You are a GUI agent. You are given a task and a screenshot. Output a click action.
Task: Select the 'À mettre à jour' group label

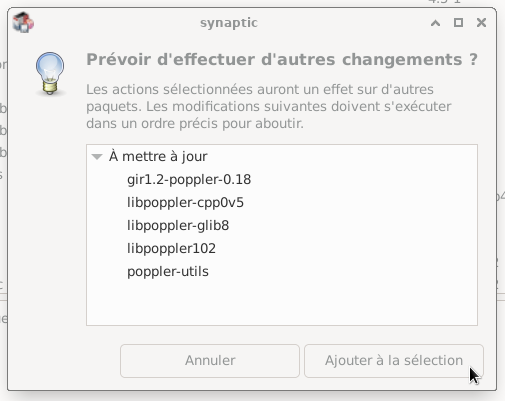[158, 156]
